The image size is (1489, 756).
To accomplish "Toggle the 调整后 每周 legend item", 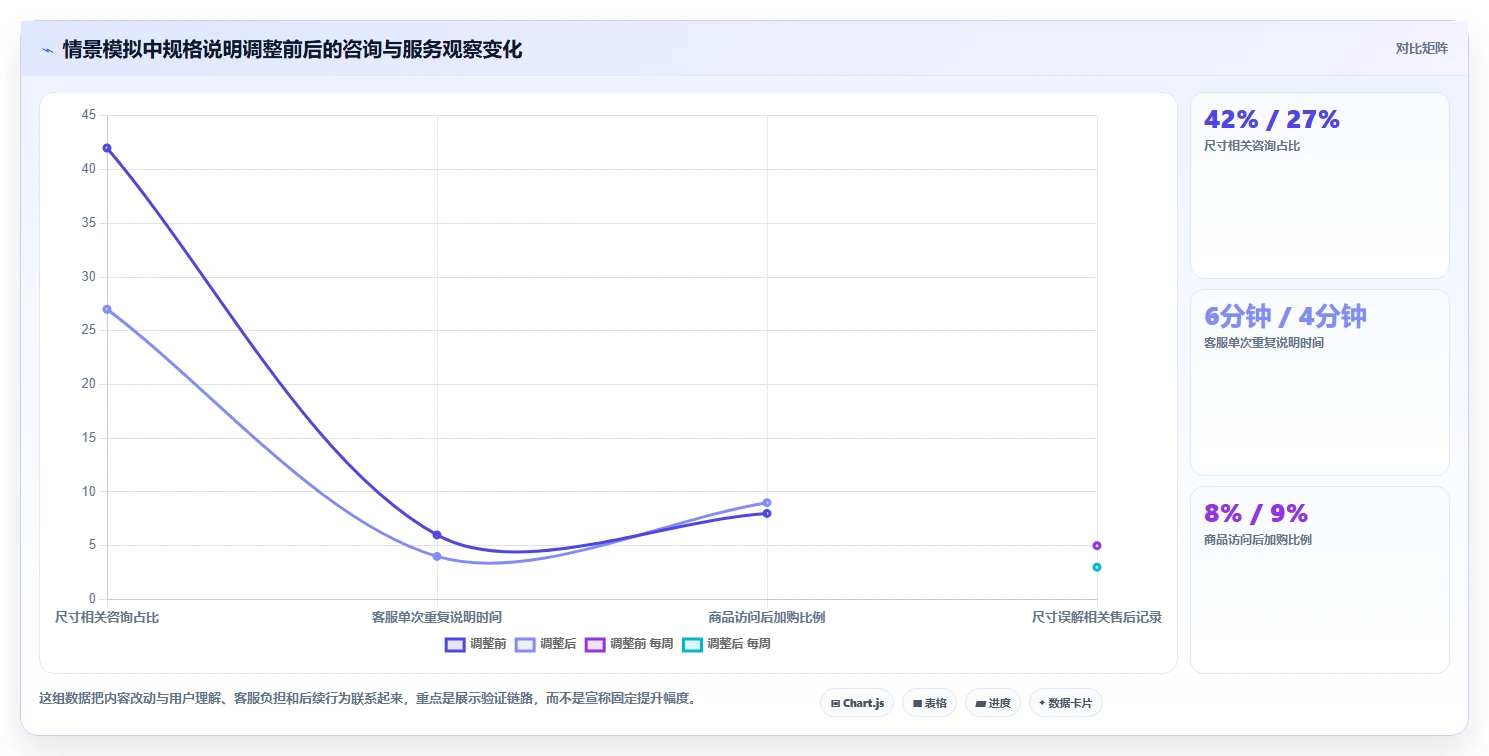I will 726,644.
